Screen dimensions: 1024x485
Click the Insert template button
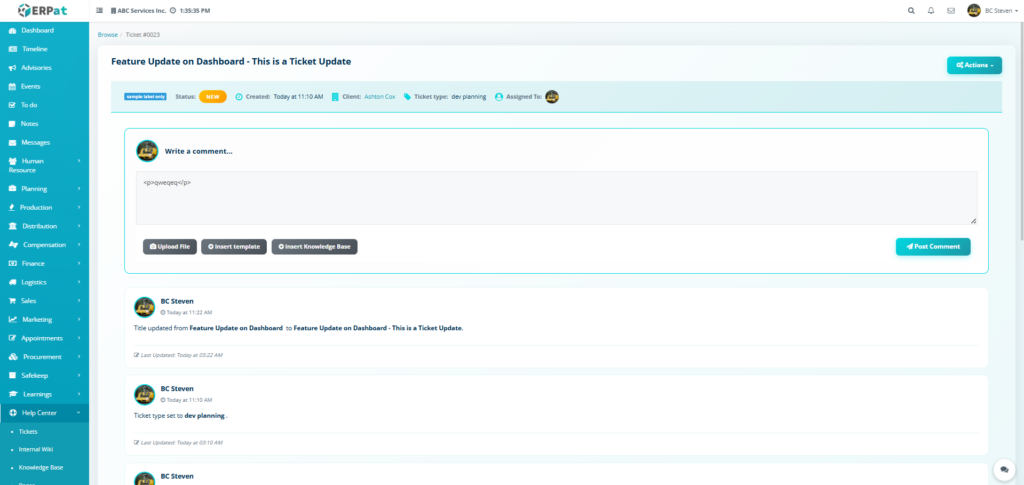(234, 246)
